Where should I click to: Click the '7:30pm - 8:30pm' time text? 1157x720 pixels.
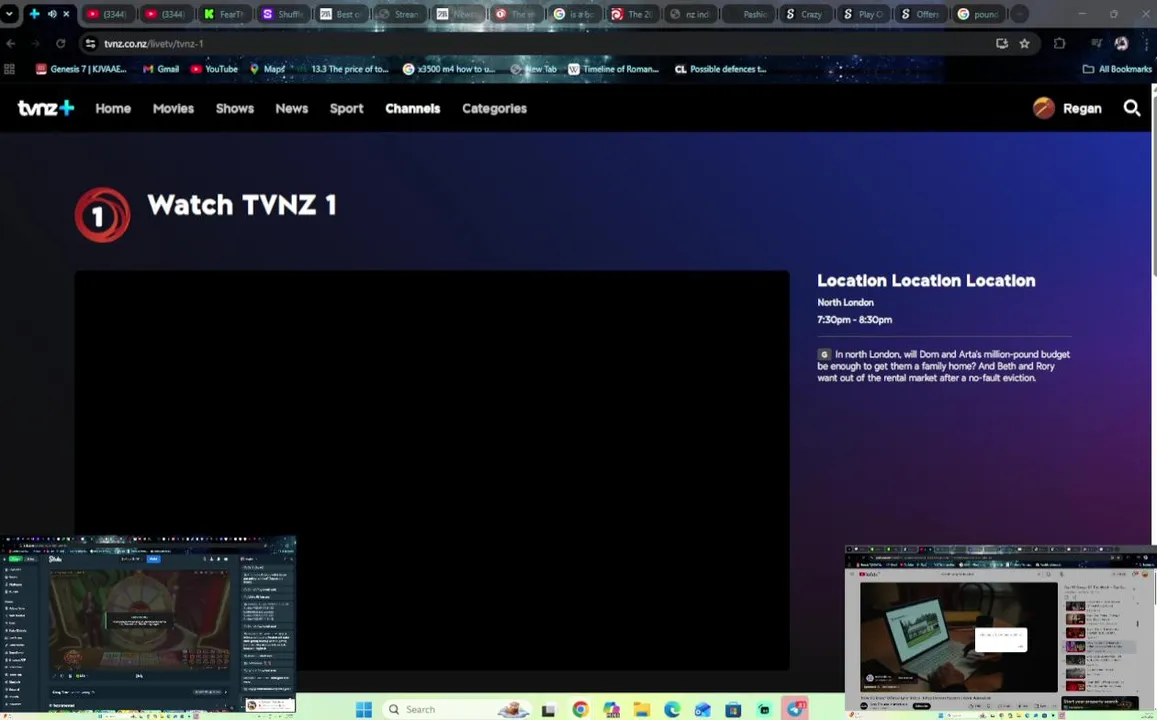point(854,320)
